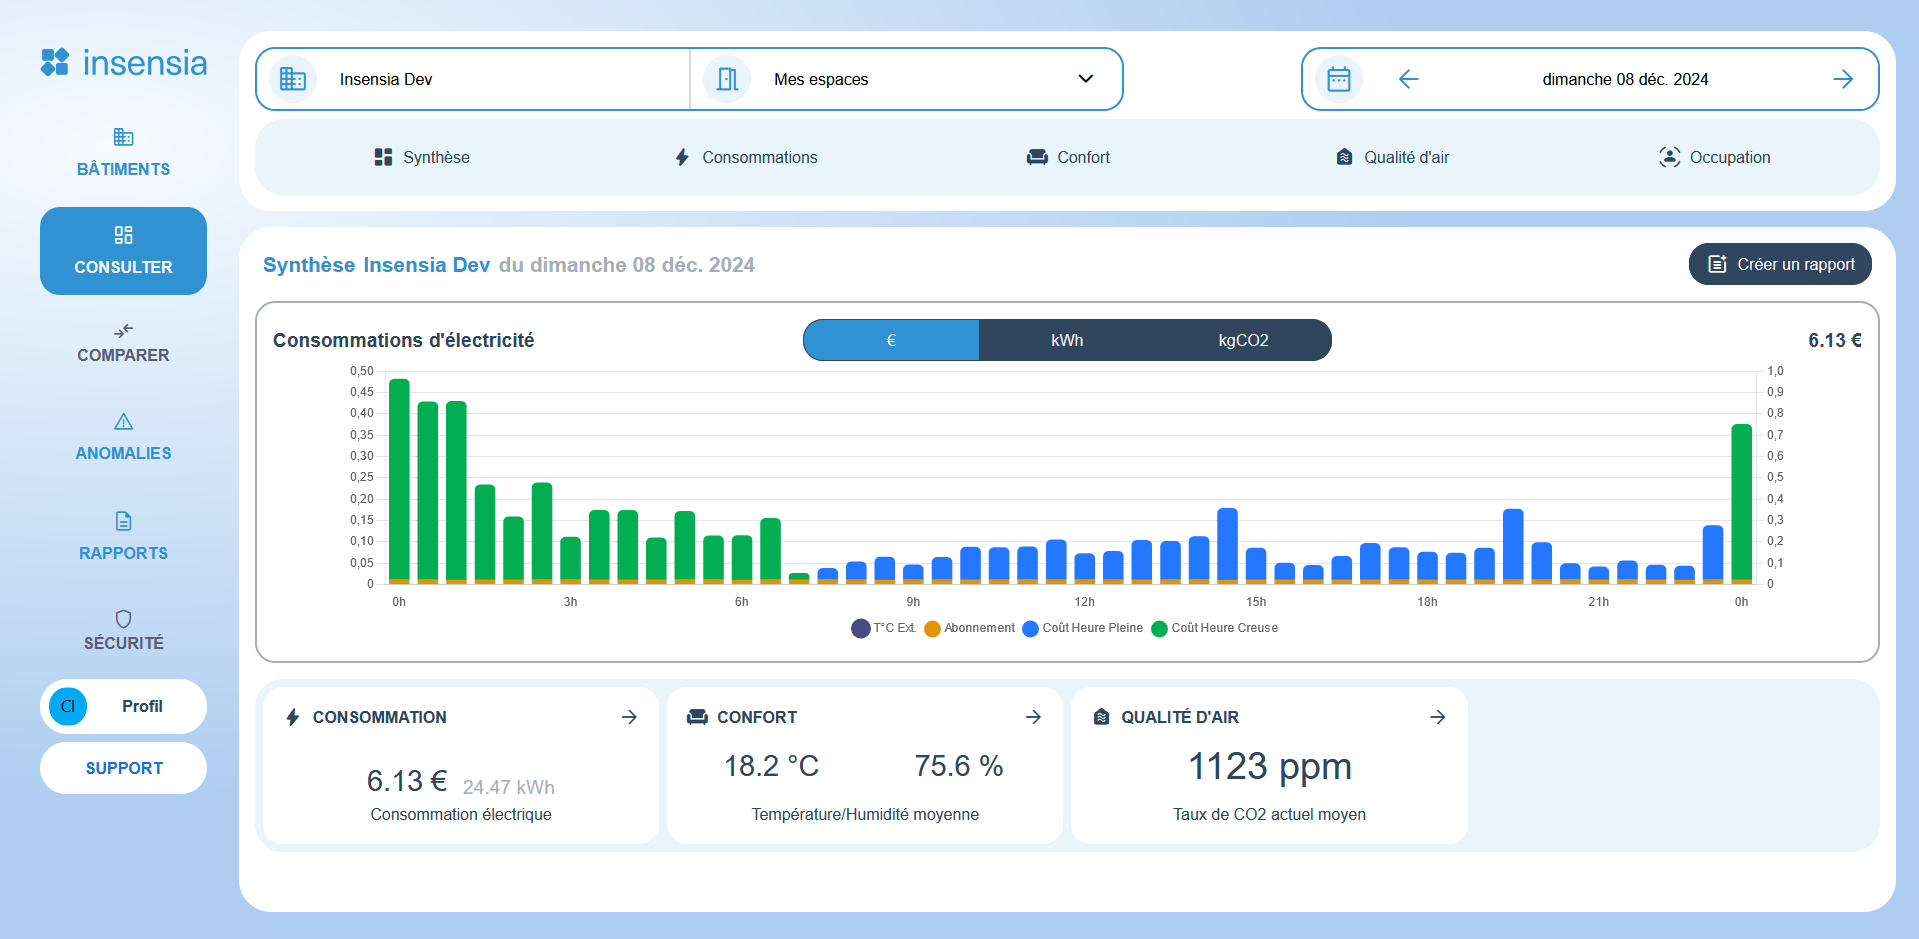
Task: Open the Insensia Dev building selector
Action: (x=473, y=79)
